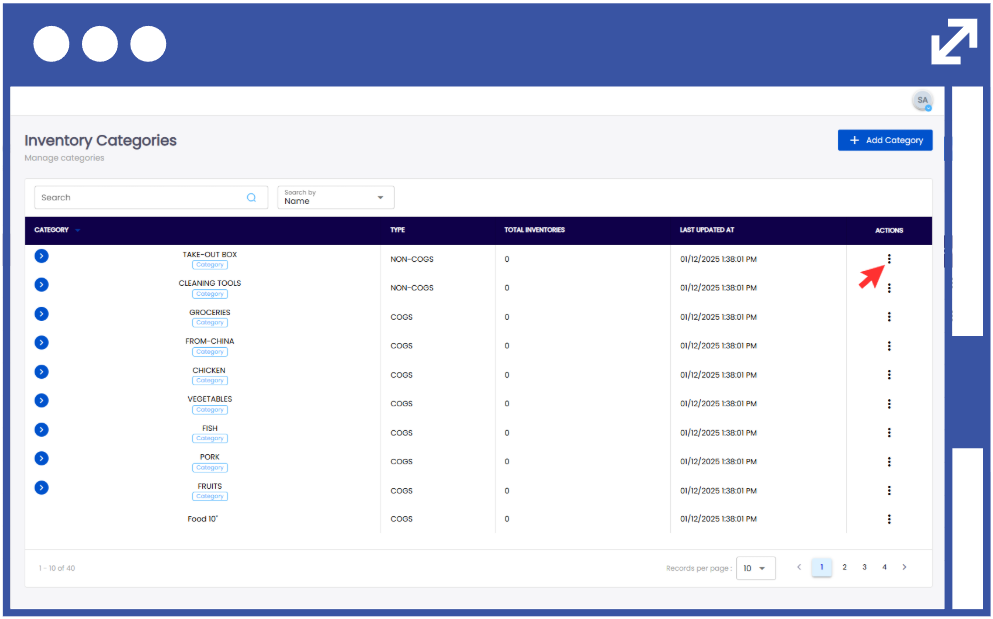Go to page 4
Screen dimensions: 993x619
click(x=884, y=567)
